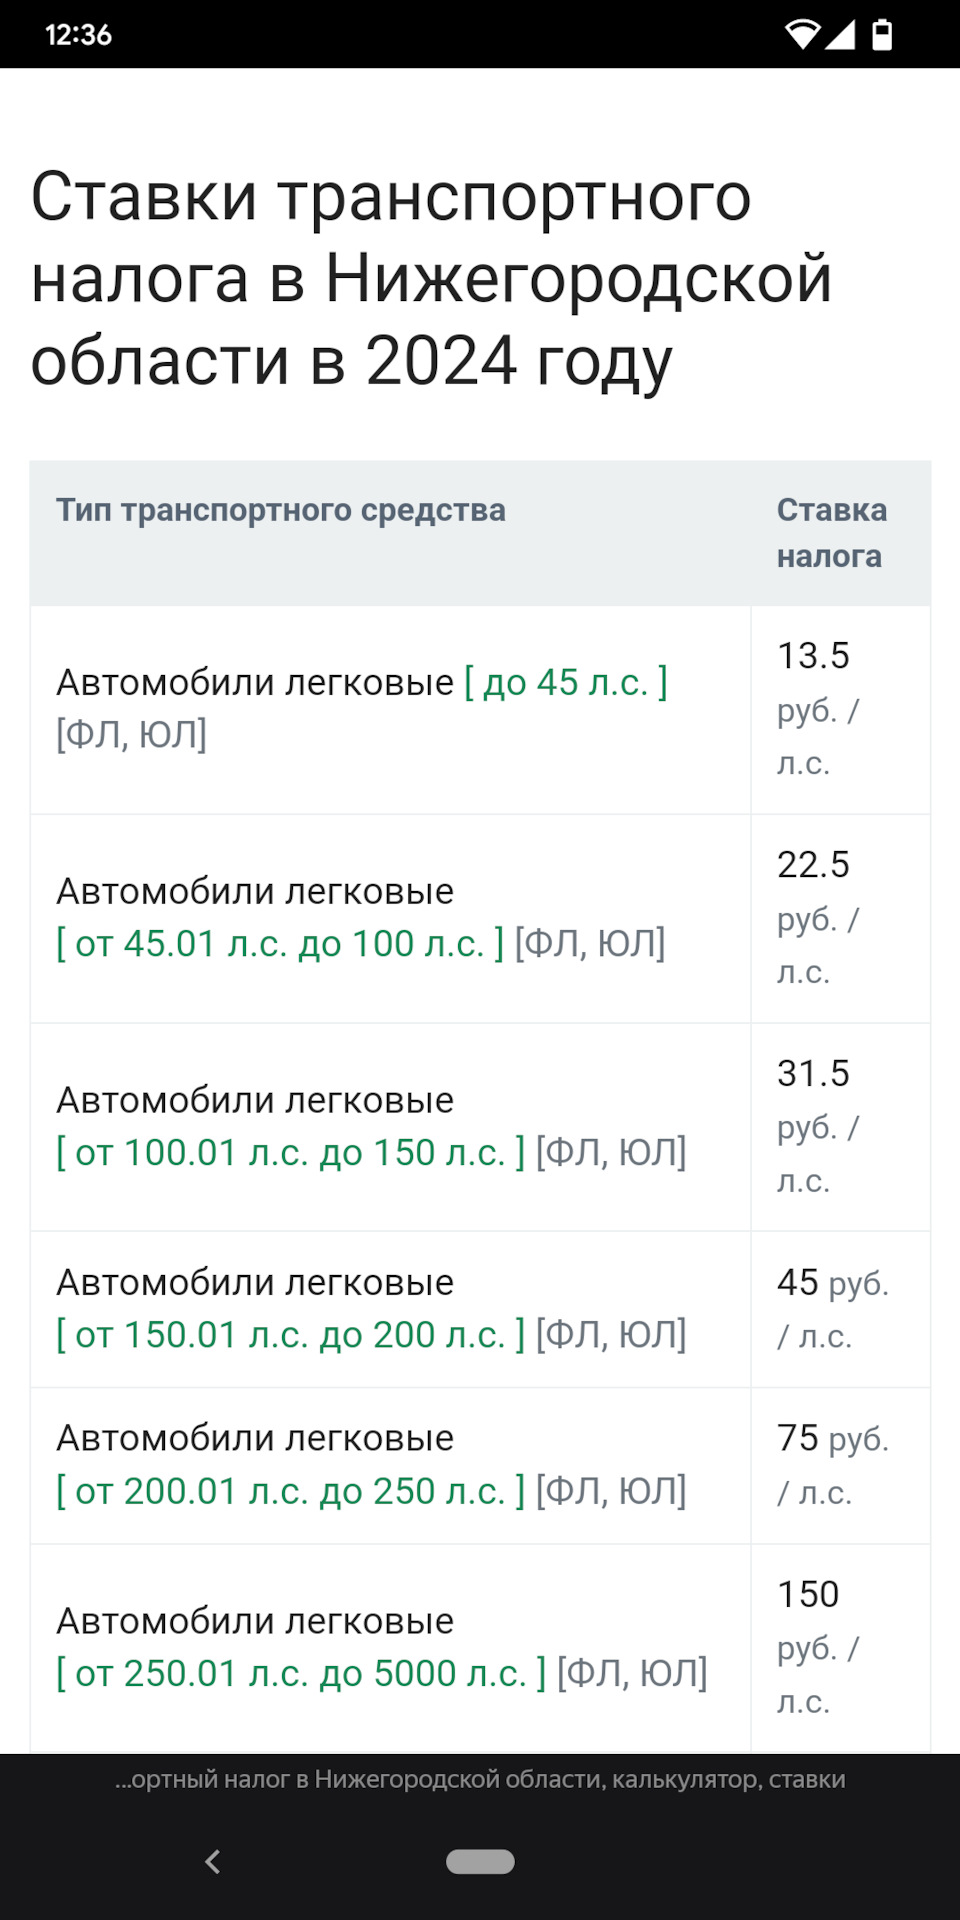The height and width of the screenshot is (1920, 960).
Task: Choose the "от 100.01 л.с. до 150 л.с." row
Action: [371, 1126]
